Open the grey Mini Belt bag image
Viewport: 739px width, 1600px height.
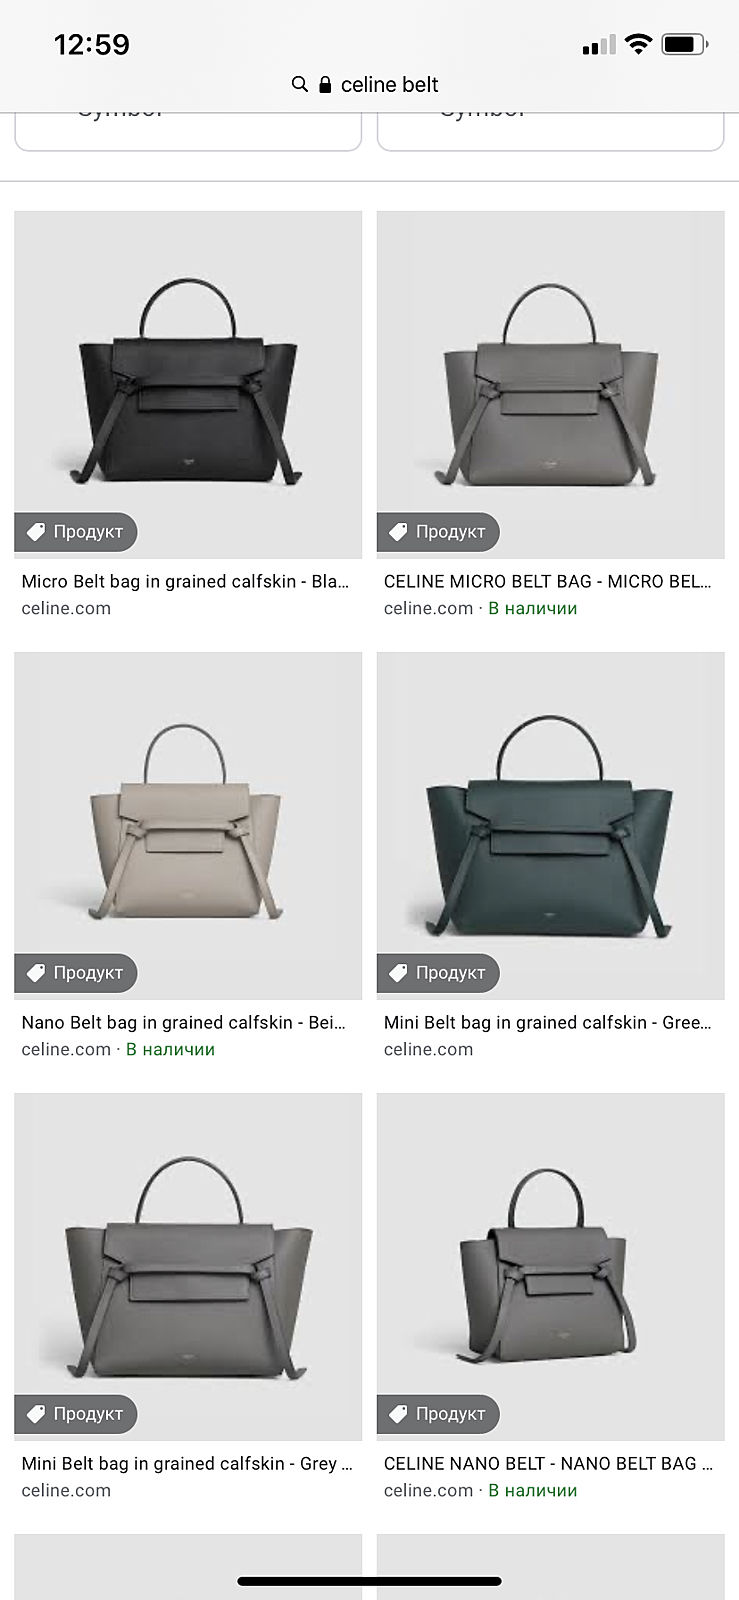(188, 1267)
